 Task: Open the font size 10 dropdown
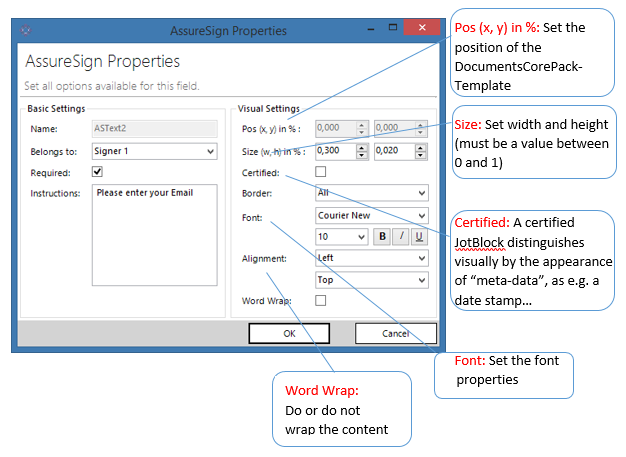point(342,237)
